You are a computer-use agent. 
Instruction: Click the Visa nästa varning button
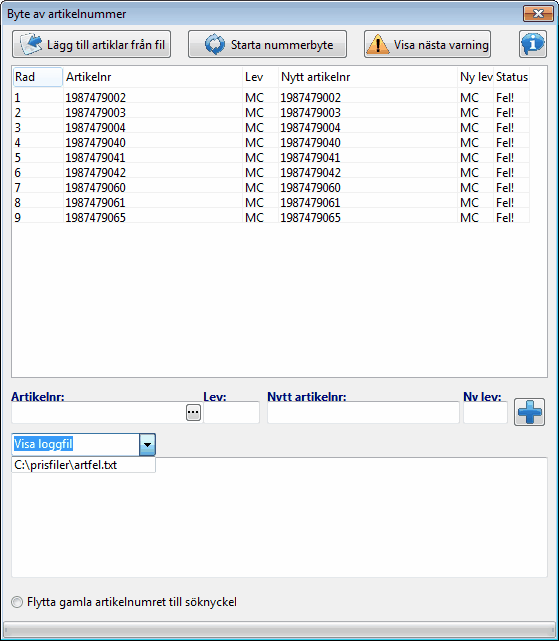pos(427,44)
